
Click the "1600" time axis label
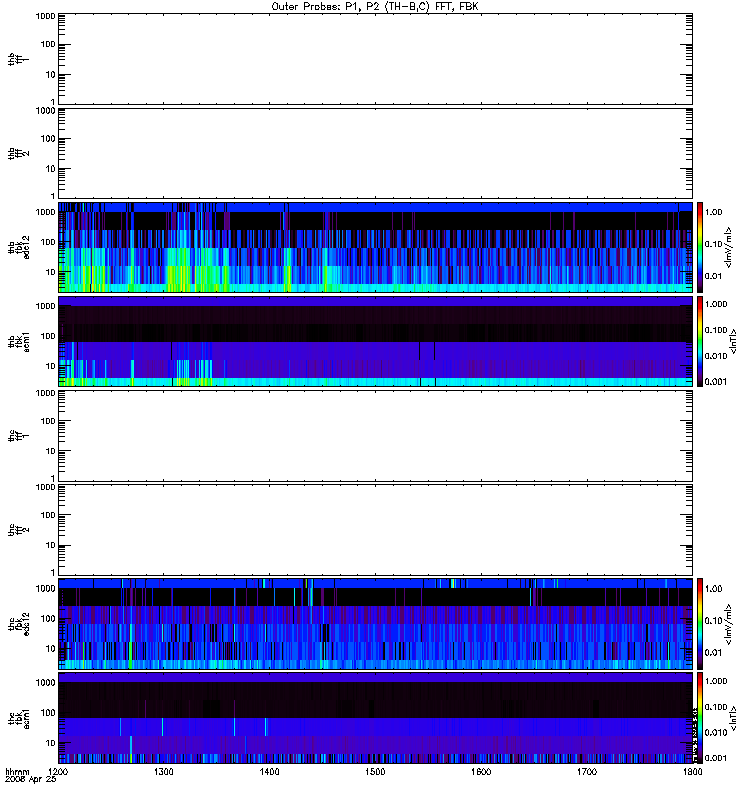481,771
